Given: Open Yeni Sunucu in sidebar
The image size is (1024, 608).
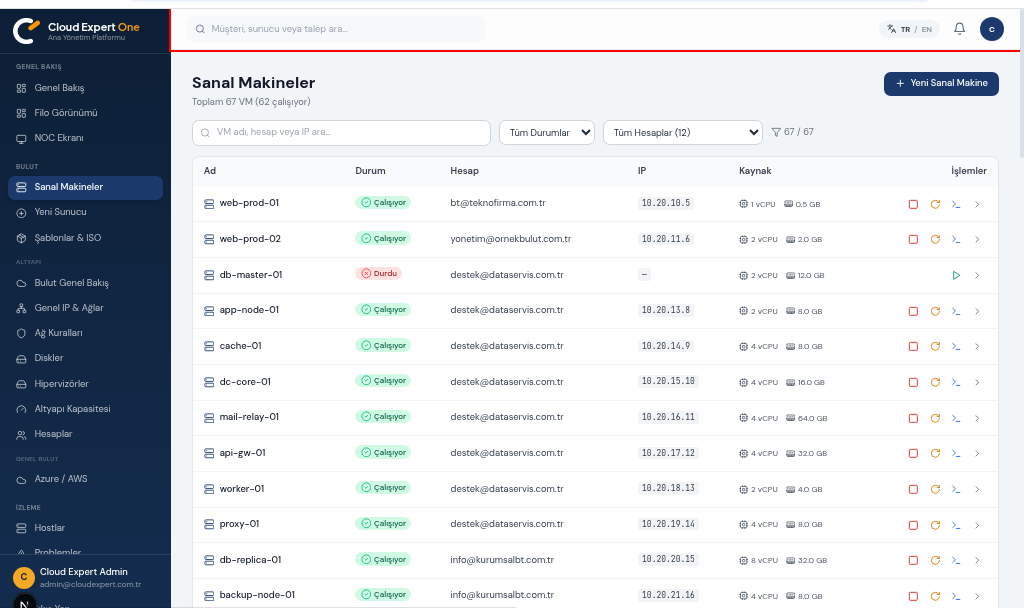Looking at the screenshot, I should point(85,212).
